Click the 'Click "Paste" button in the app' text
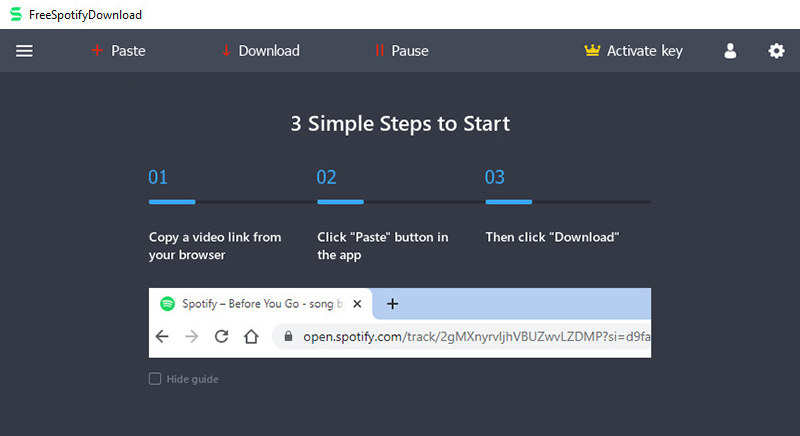Screen dimensions: 800x436 (x=383, y=246)
